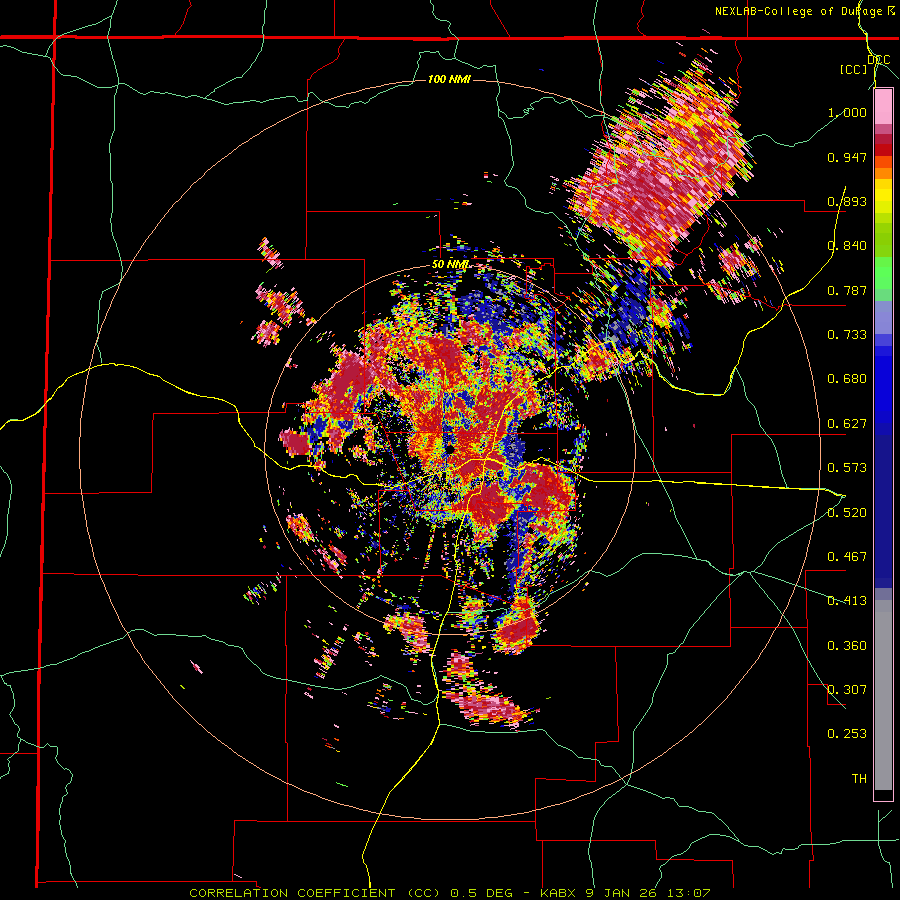
Task: Click the 0.893 legend value
Action: pos(847,201)
